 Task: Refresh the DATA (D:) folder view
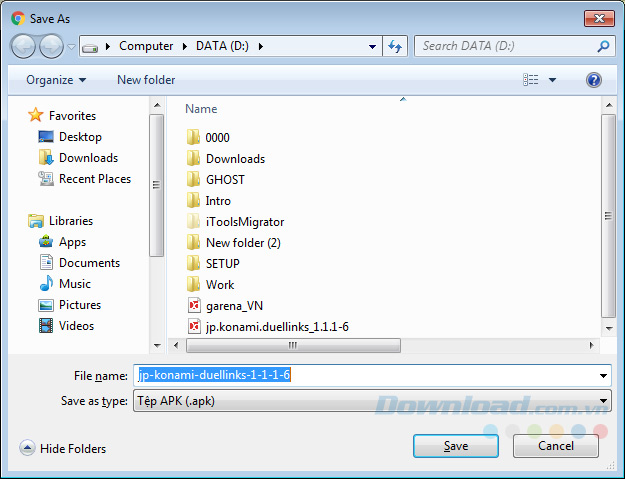coord(395,47)
